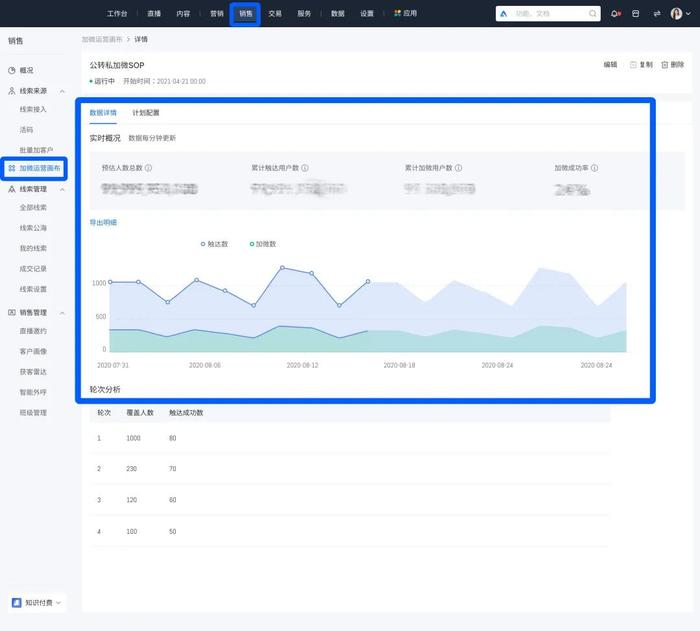
Task: Click the info icon beside 累计加微用户数
Action: [458, 168]
